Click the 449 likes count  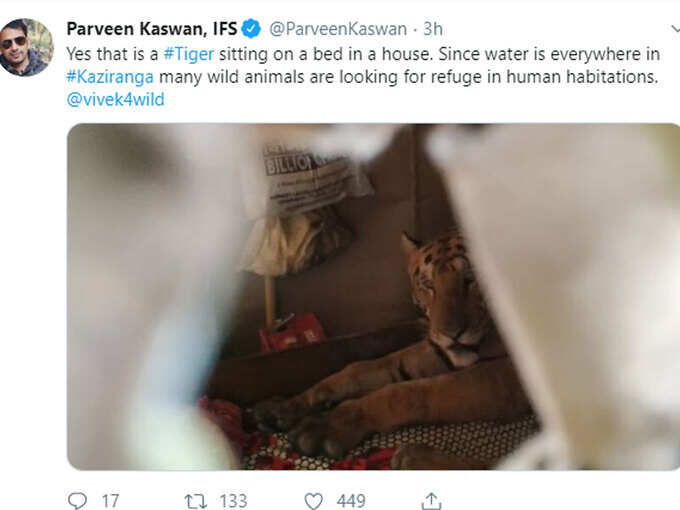pos(351,501)
